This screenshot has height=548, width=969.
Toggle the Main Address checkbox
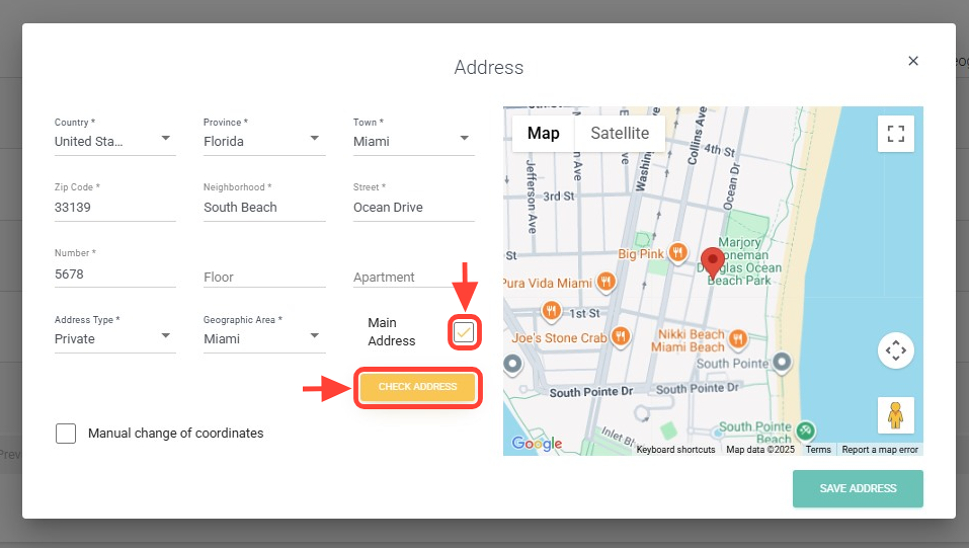coord(464,332)
